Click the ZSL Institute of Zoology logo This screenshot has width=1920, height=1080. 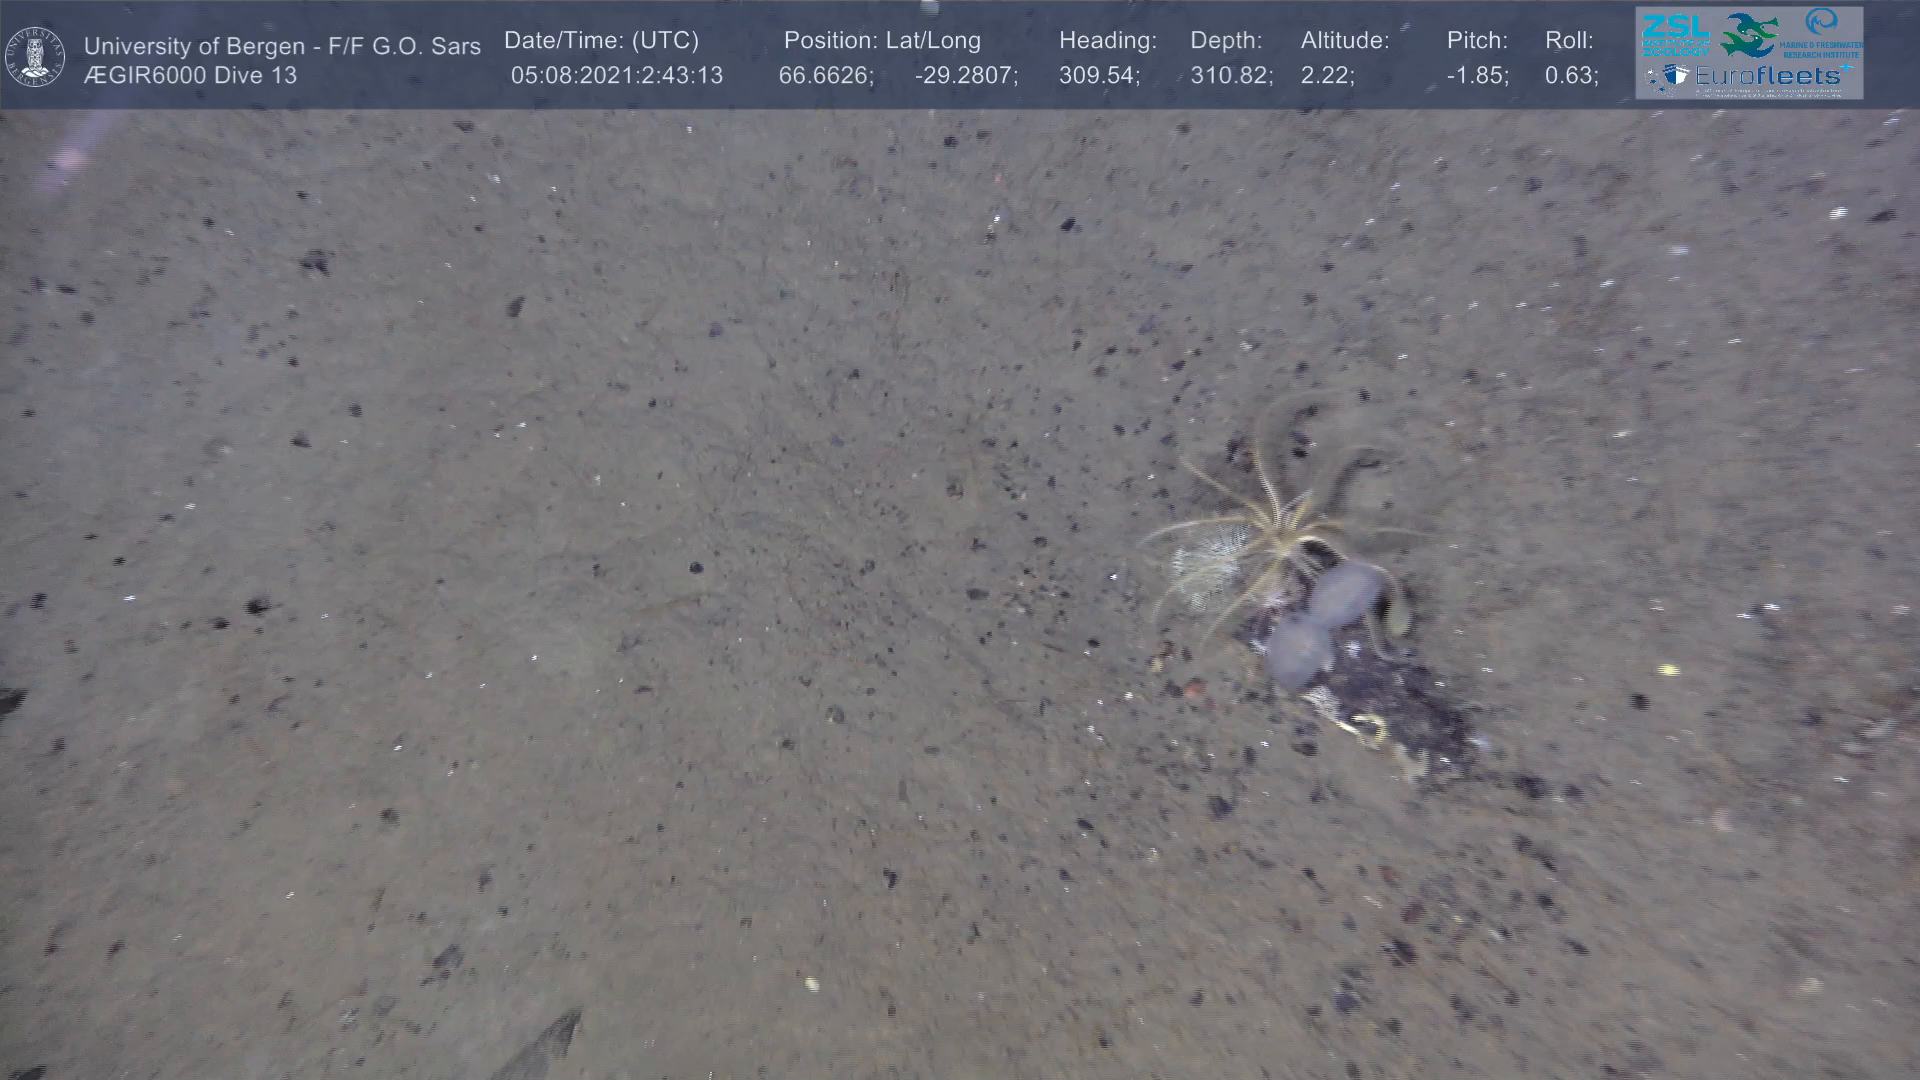pos(1675,35)
